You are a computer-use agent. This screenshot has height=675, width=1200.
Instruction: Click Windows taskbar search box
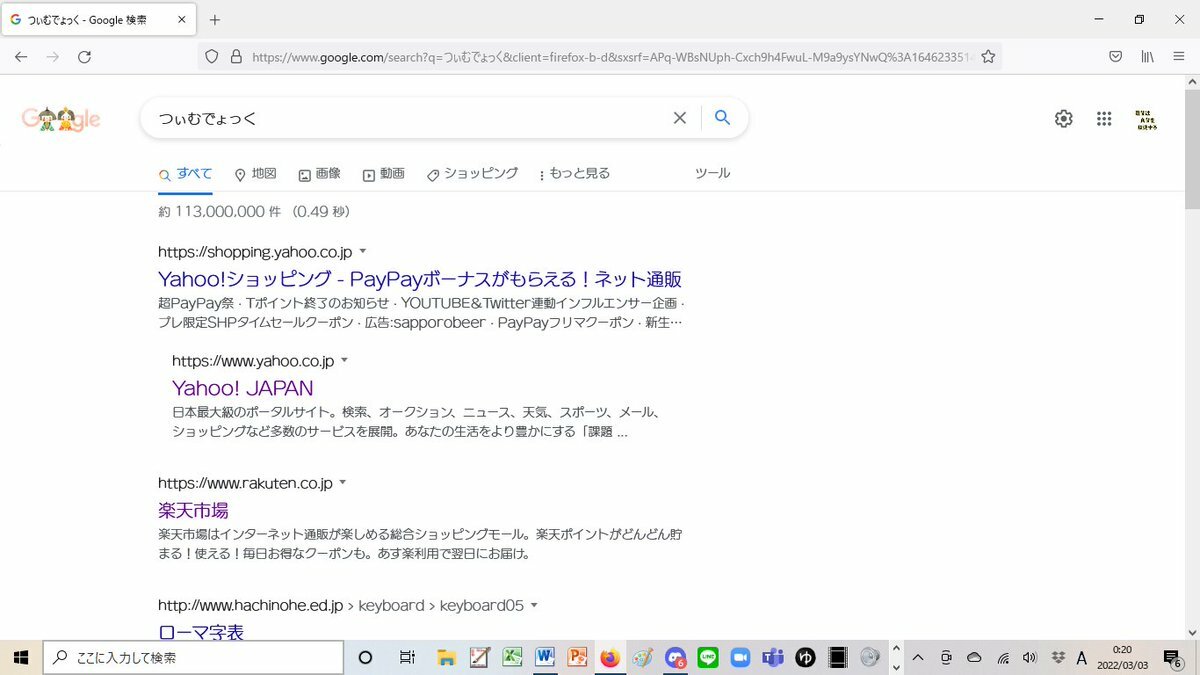tap(193, 657)
